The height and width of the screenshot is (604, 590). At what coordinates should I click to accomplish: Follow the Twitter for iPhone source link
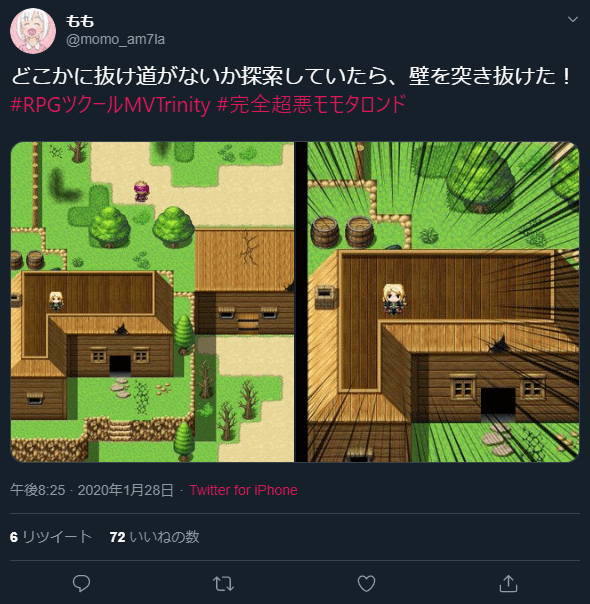click(243, 490)
